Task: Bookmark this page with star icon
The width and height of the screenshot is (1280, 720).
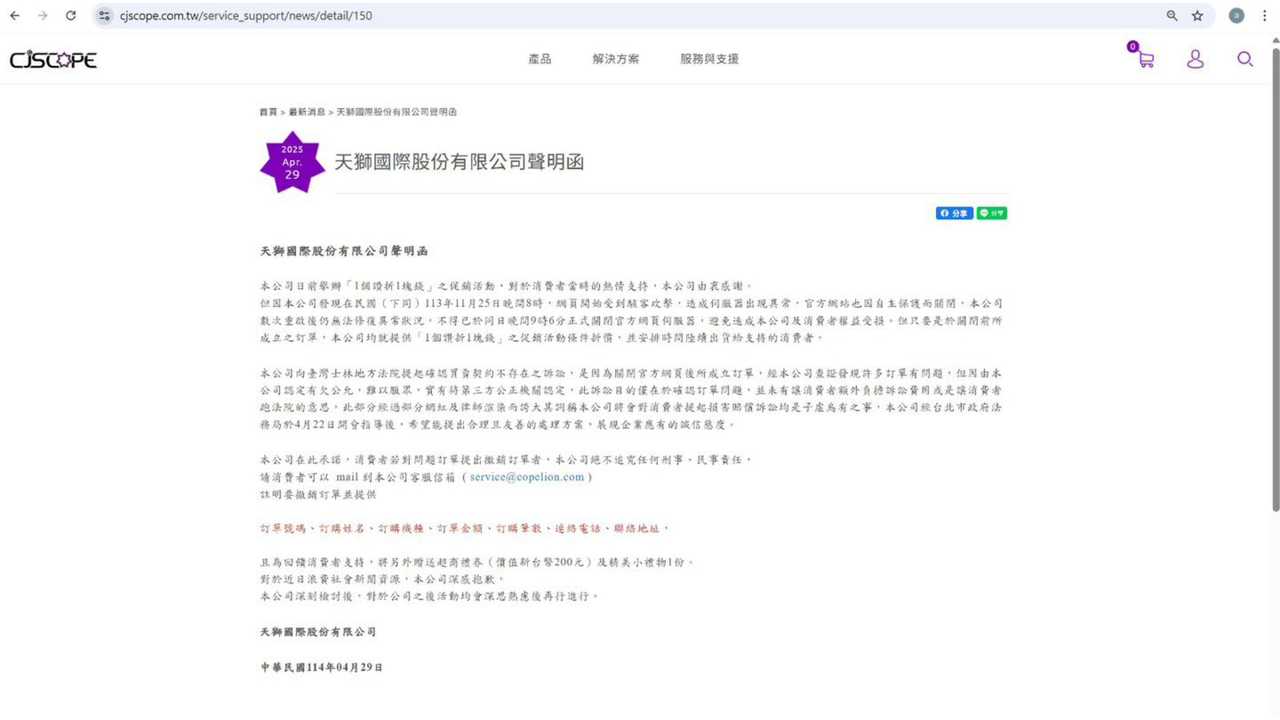Action: (x=1197, y=16)
